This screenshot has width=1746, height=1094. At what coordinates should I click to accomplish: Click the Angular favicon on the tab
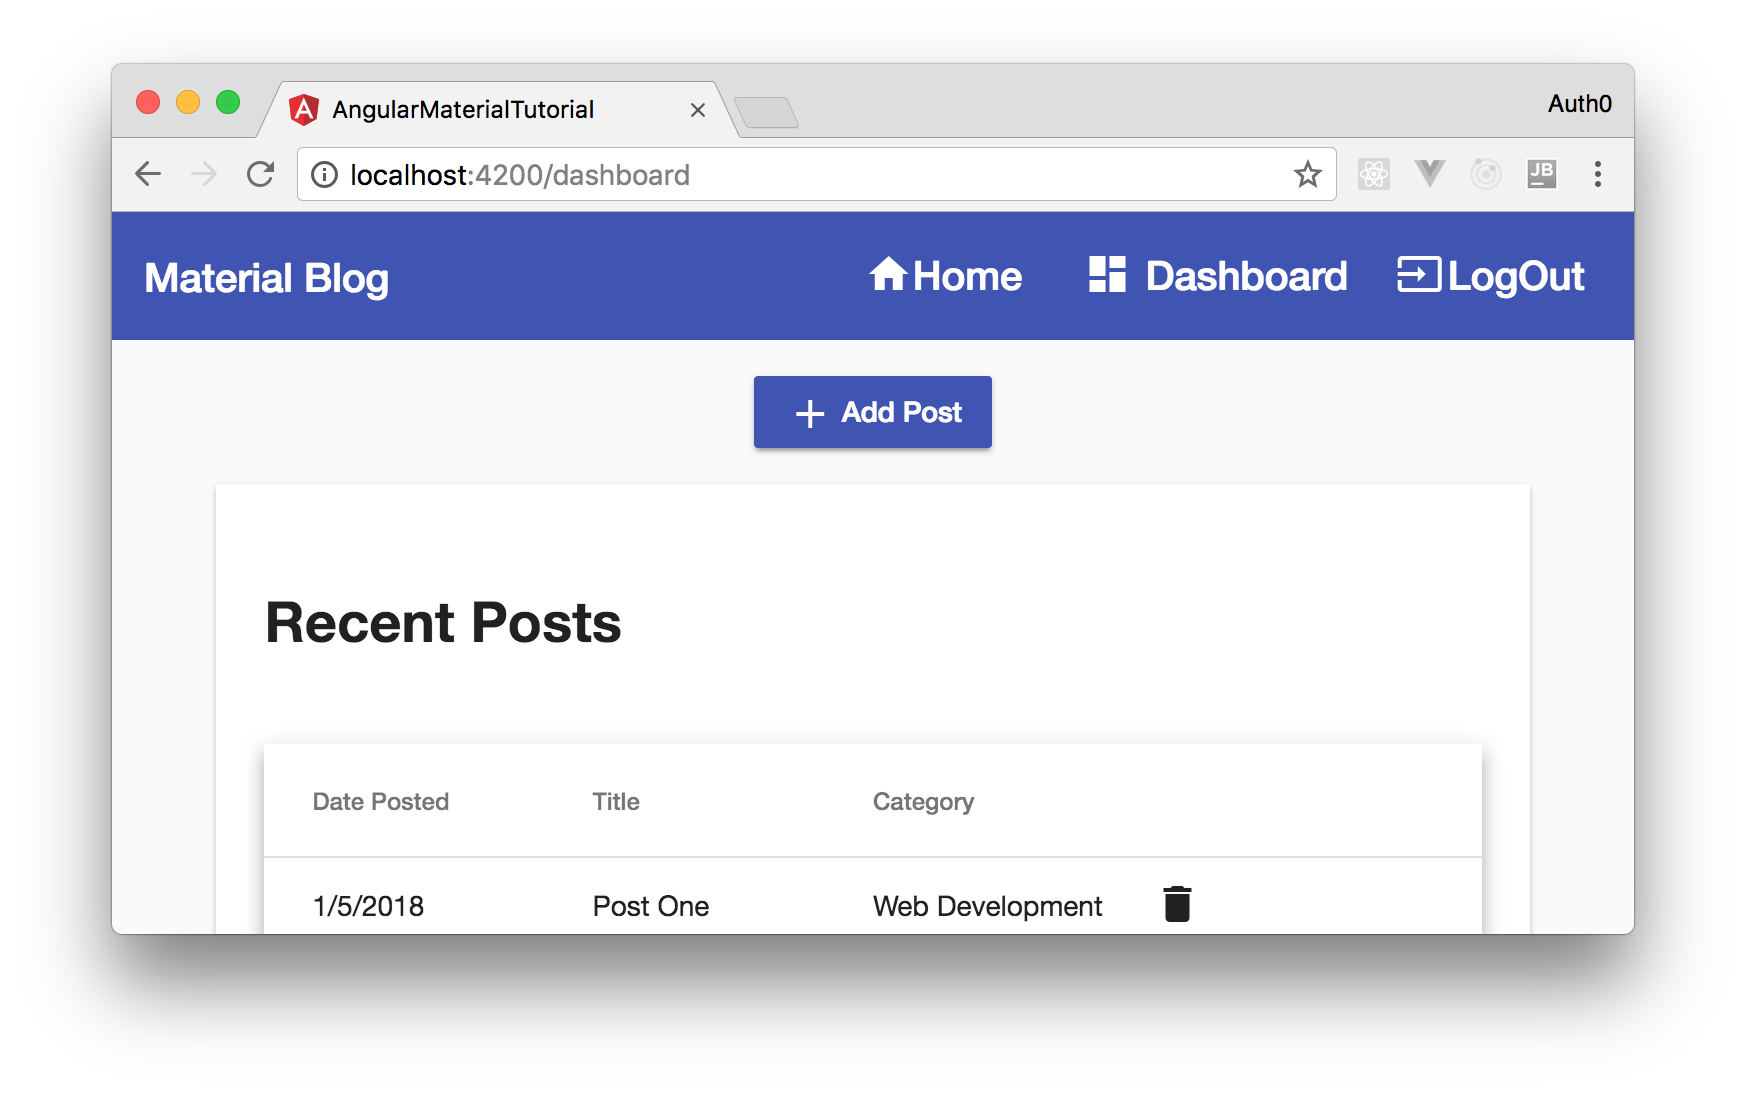tap(304, 109)
